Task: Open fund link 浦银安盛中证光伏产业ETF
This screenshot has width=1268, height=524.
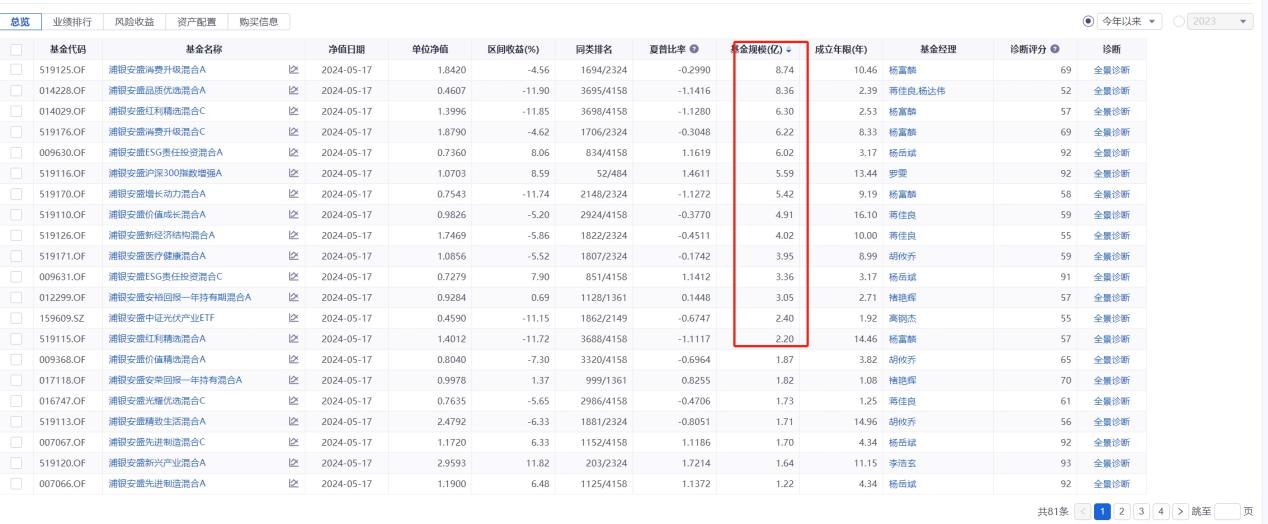Action: tap(161, 318)
